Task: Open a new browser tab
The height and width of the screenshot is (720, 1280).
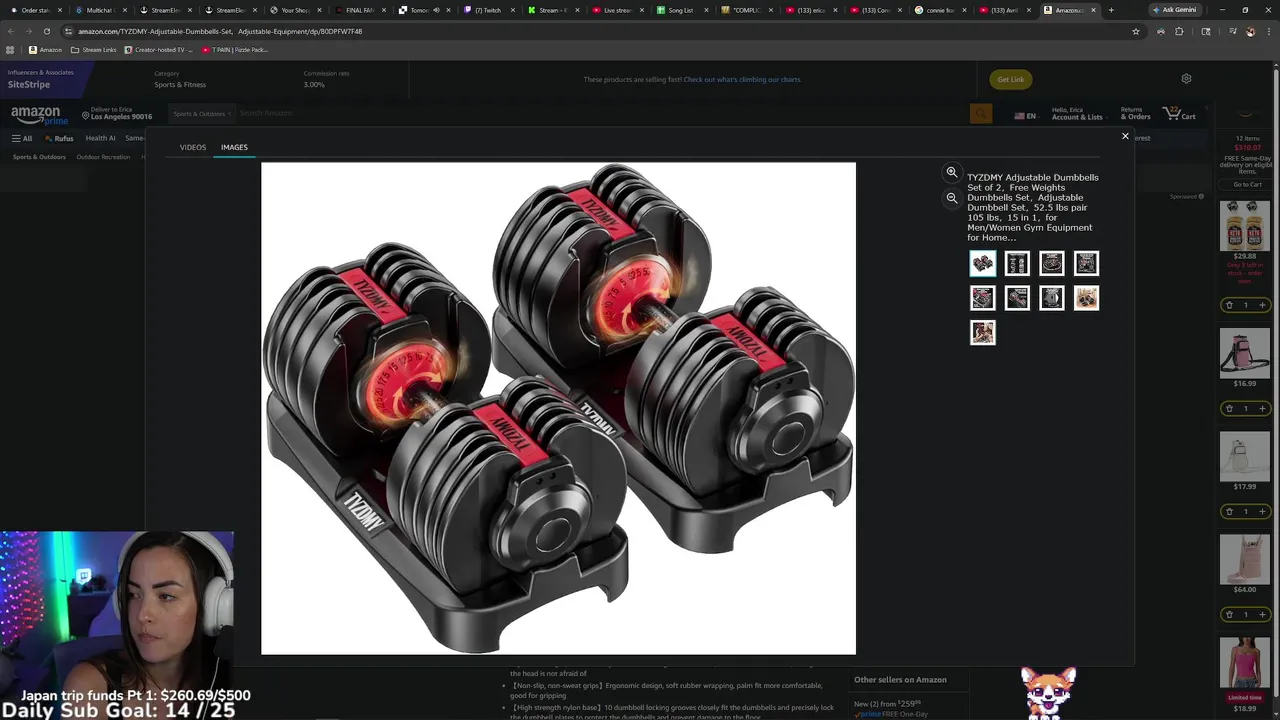Action: click(x=1111, y=10)
